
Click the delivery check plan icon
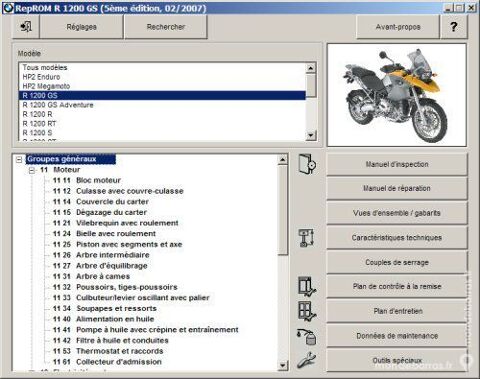click(307, 286)
